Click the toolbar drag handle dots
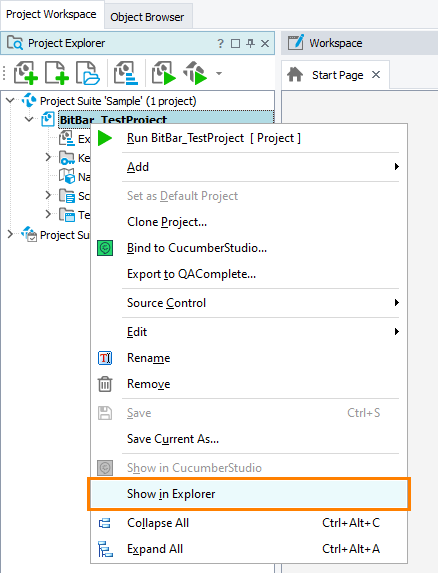 pyautogui.click(x=4, y=73)
